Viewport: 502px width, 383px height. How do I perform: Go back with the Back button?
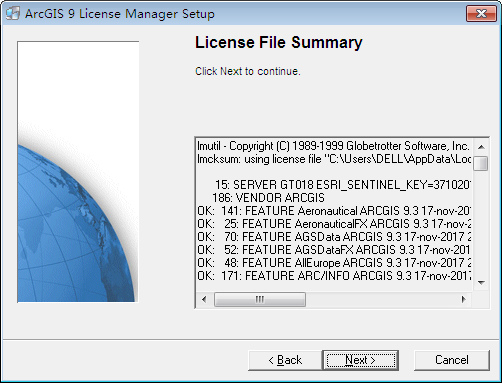click(x=285, y=360)
